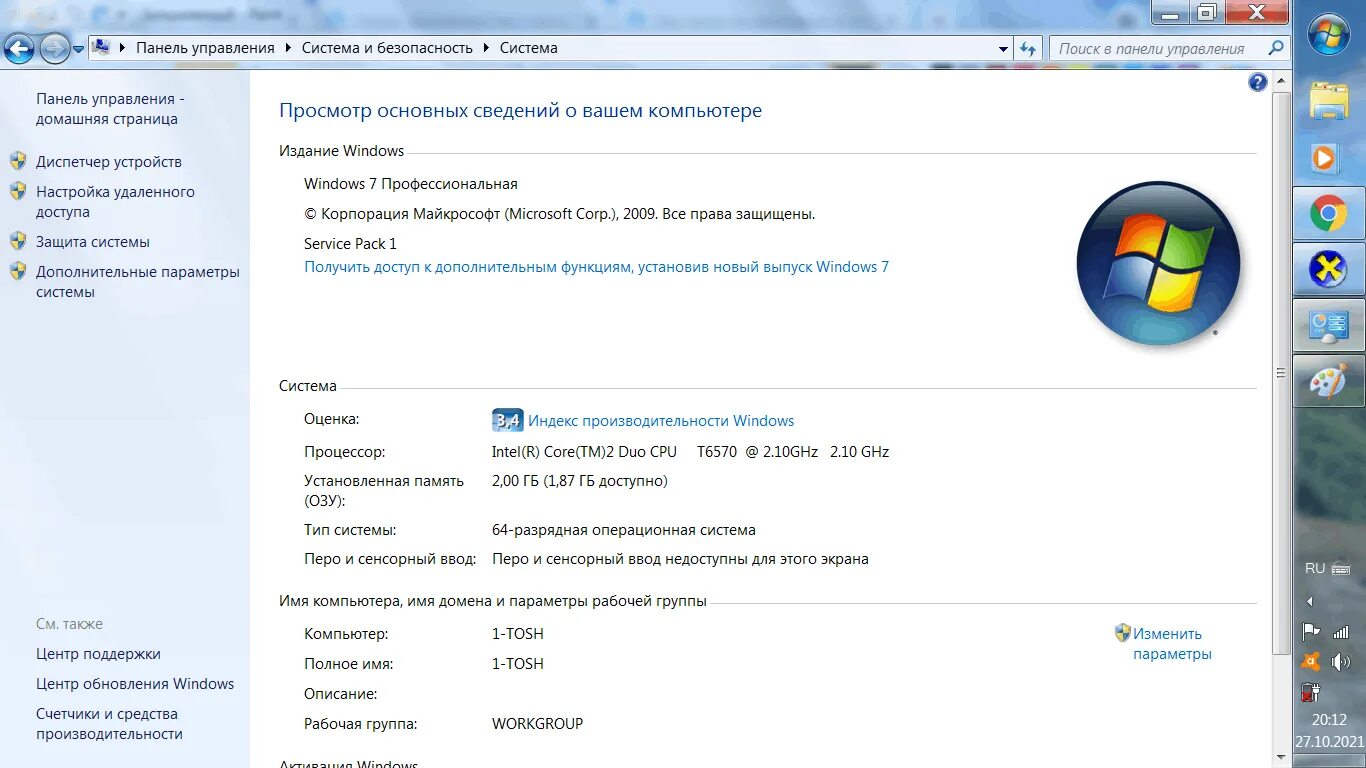This screenshot has height=768, width=1366.
Task: Open Windows Media Player taskbar icon
Action: pos(1325,157)
